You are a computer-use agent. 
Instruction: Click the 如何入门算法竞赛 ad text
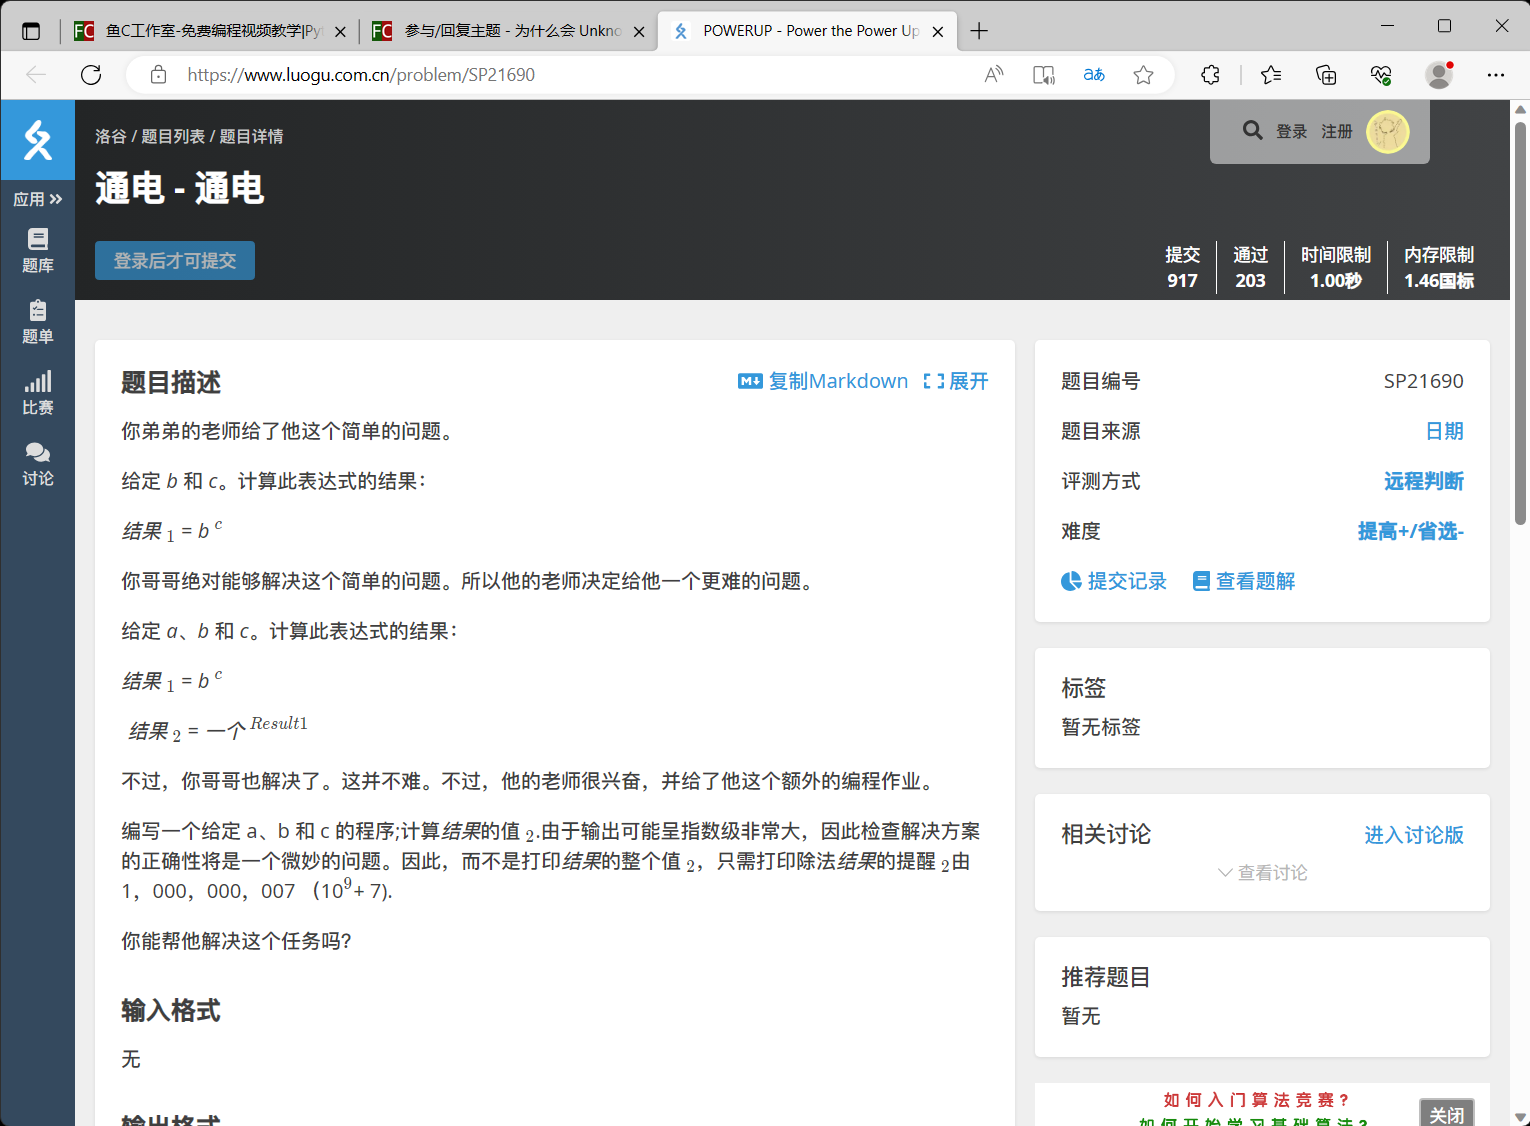(x=1256, y=1100)
